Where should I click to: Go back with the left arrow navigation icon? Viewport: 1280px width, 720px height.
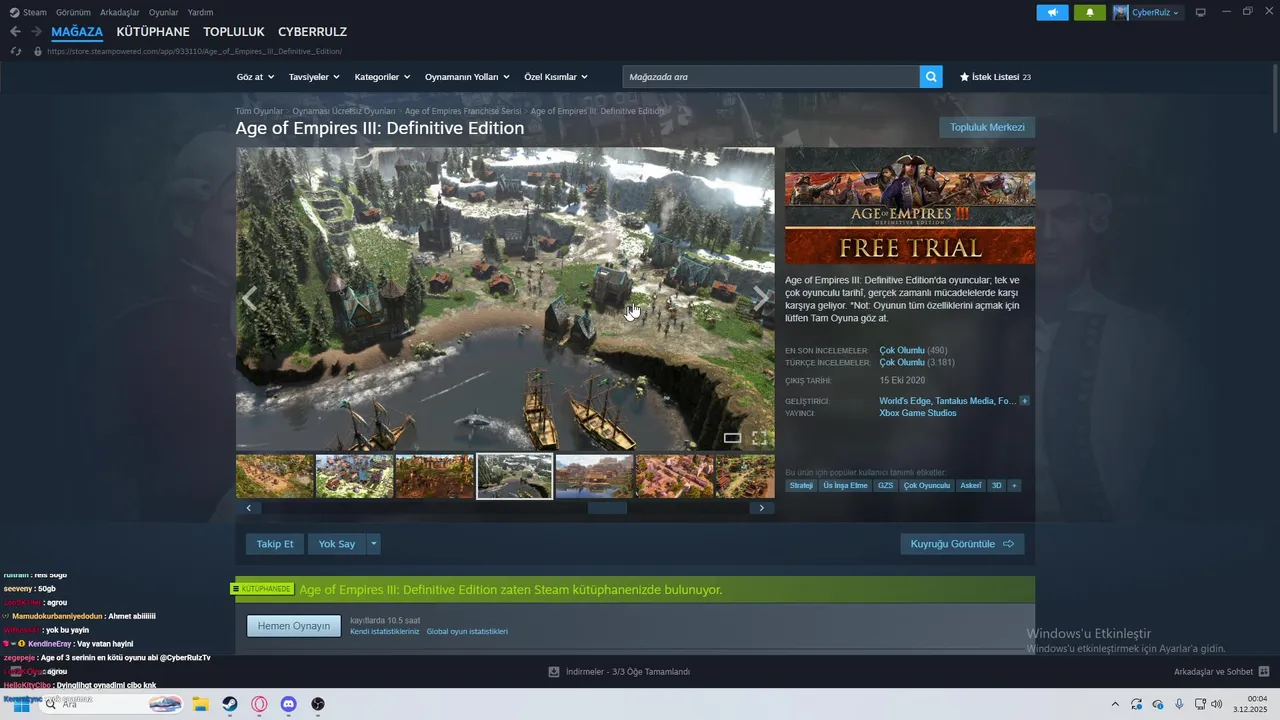15,32
